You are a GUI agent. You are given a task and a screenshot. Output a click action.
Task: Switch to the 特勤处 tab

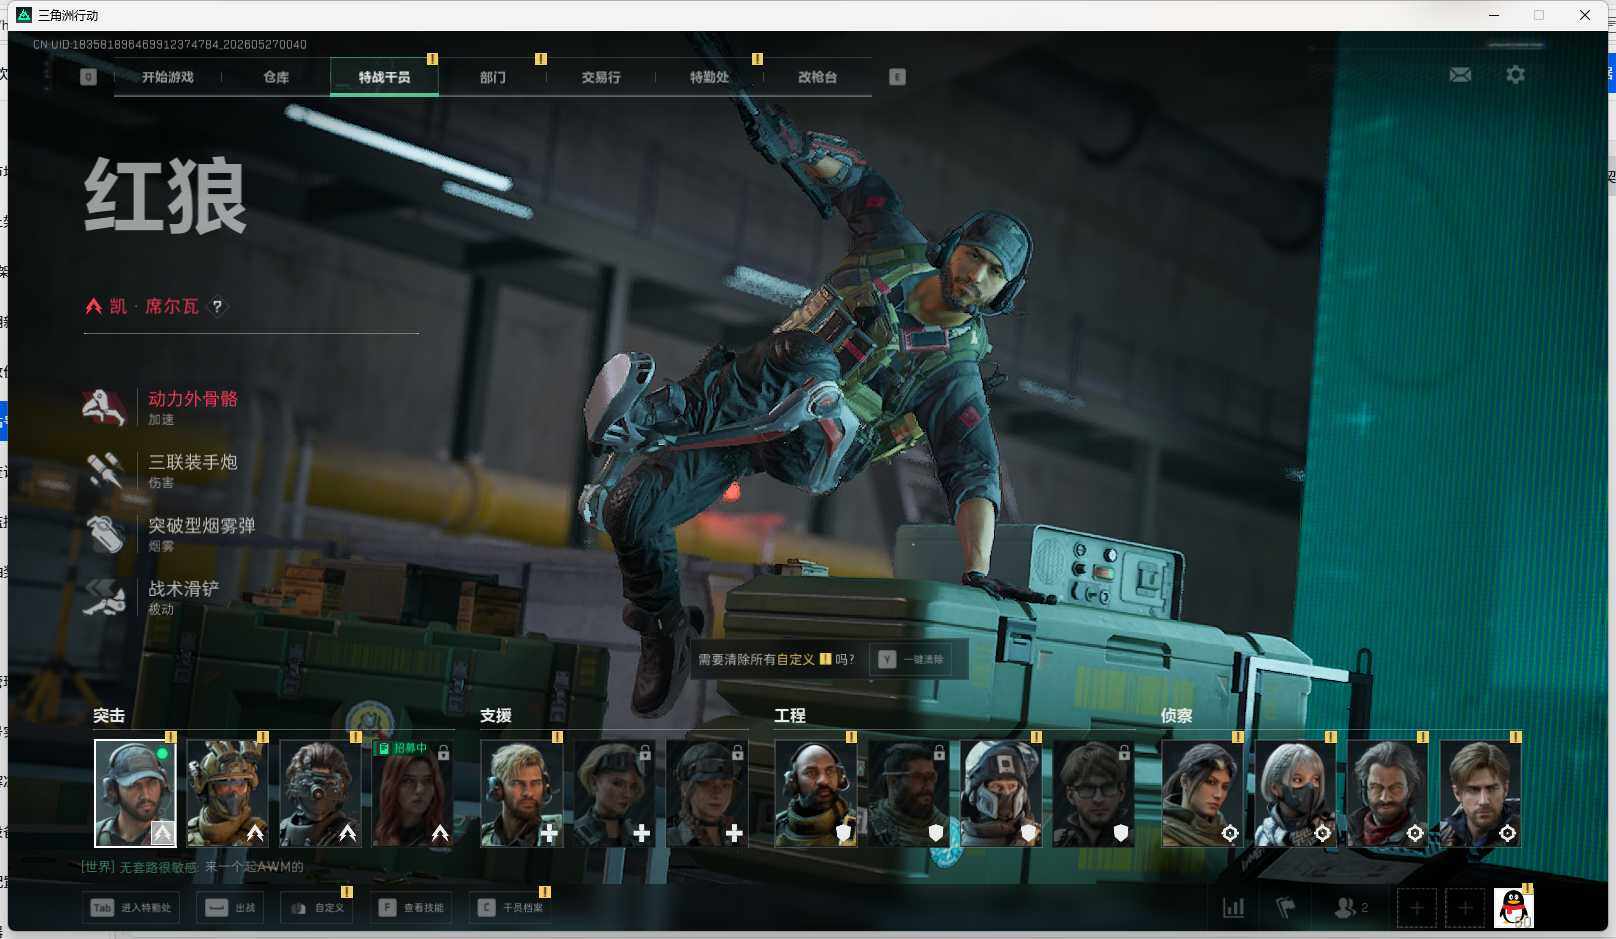coord(709,77)
